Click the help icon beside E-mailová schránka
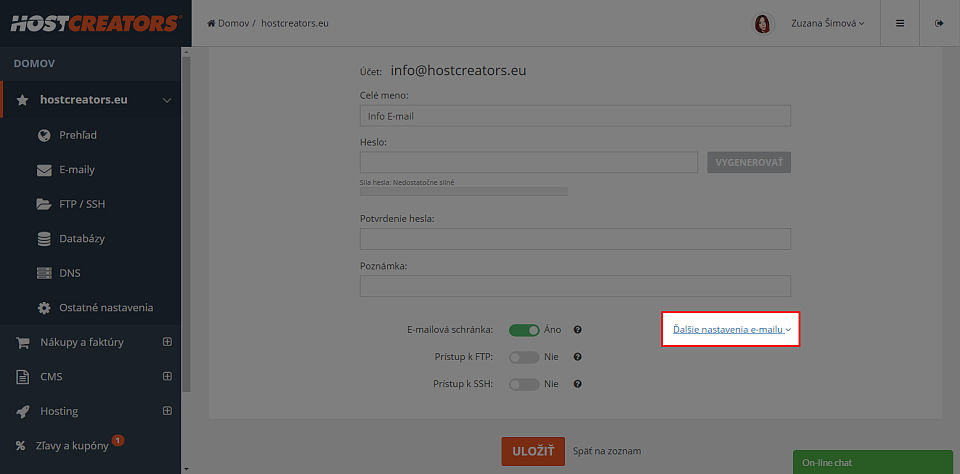 pos(577,329)
